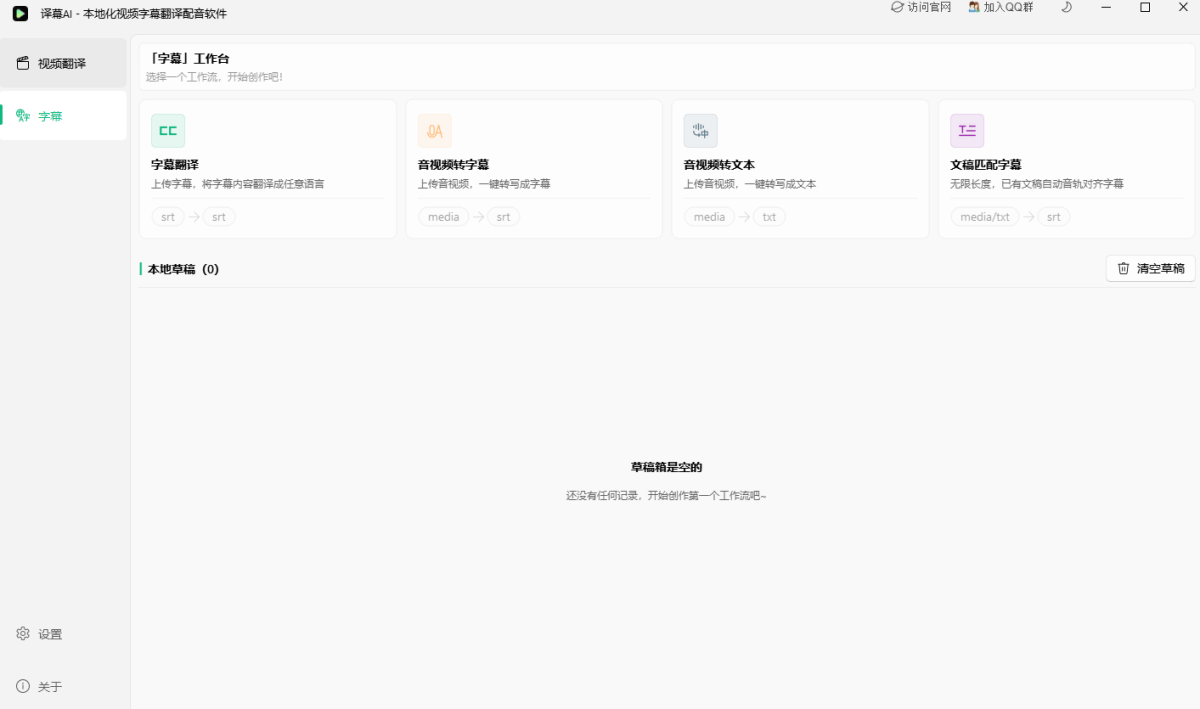Click the About info icon in sidebar

pos(23,686)
